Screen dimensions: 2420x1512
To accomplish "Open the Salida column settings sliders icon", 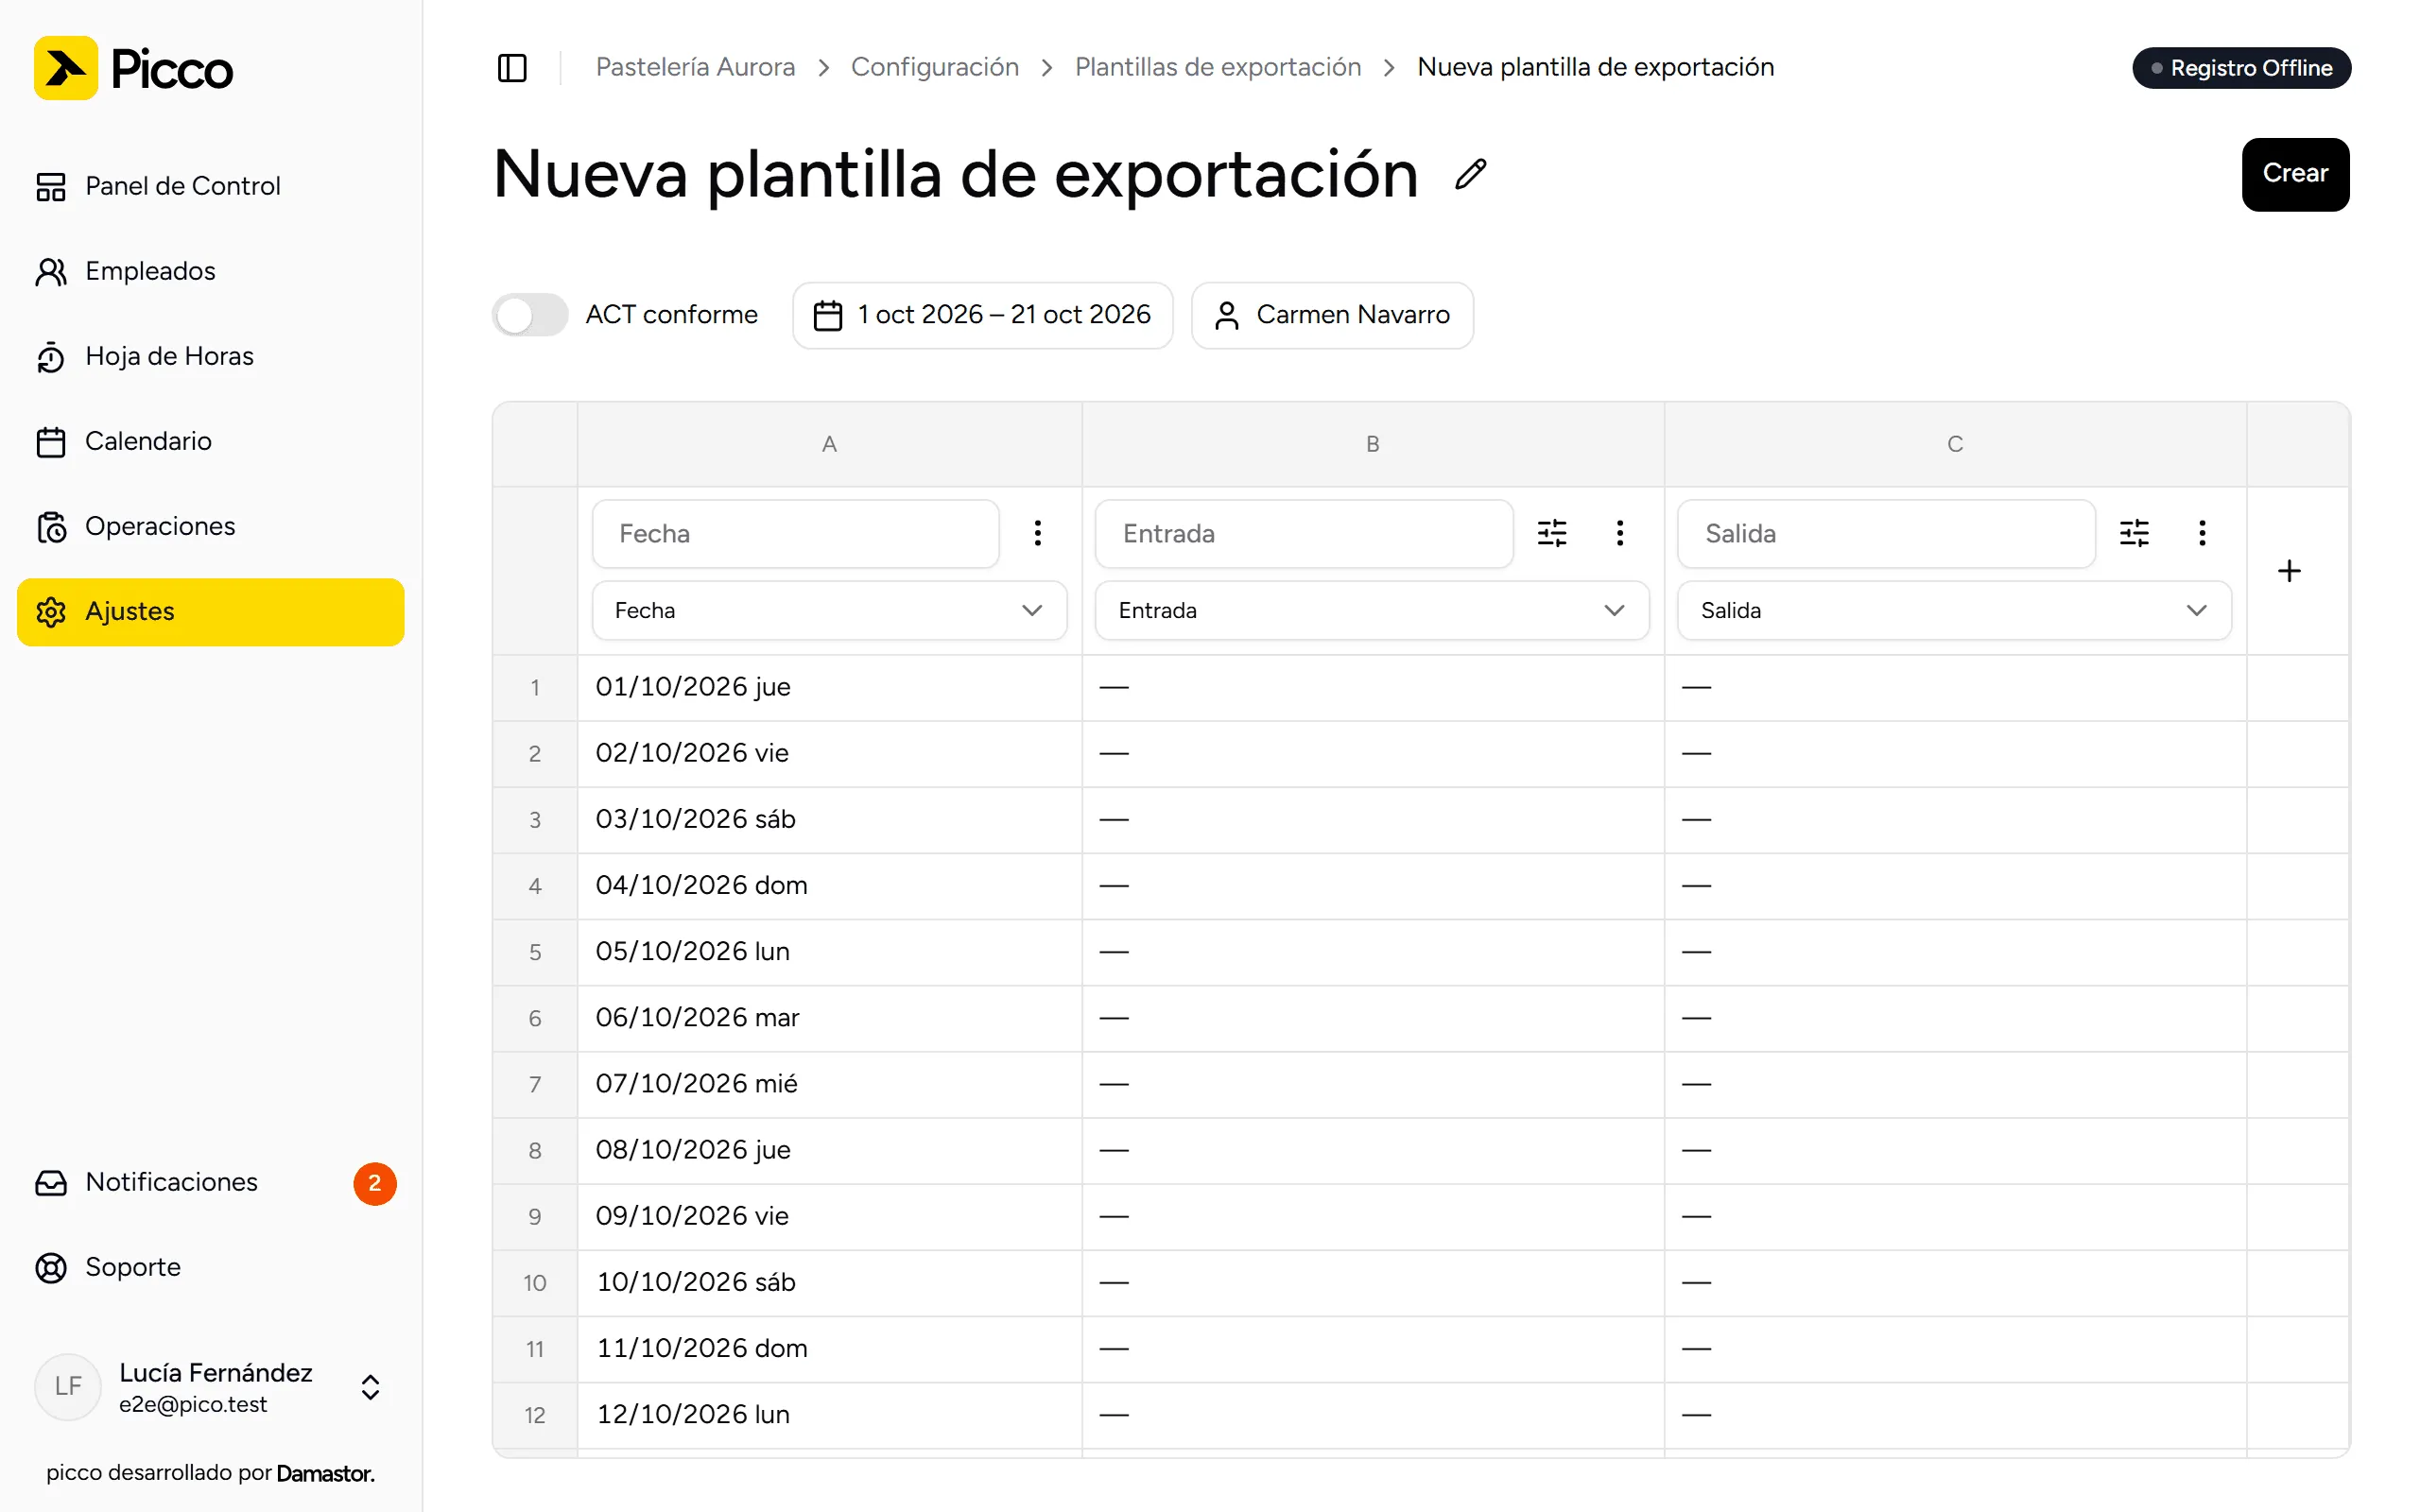I will pyautogui.click(x=2134, y=533).
